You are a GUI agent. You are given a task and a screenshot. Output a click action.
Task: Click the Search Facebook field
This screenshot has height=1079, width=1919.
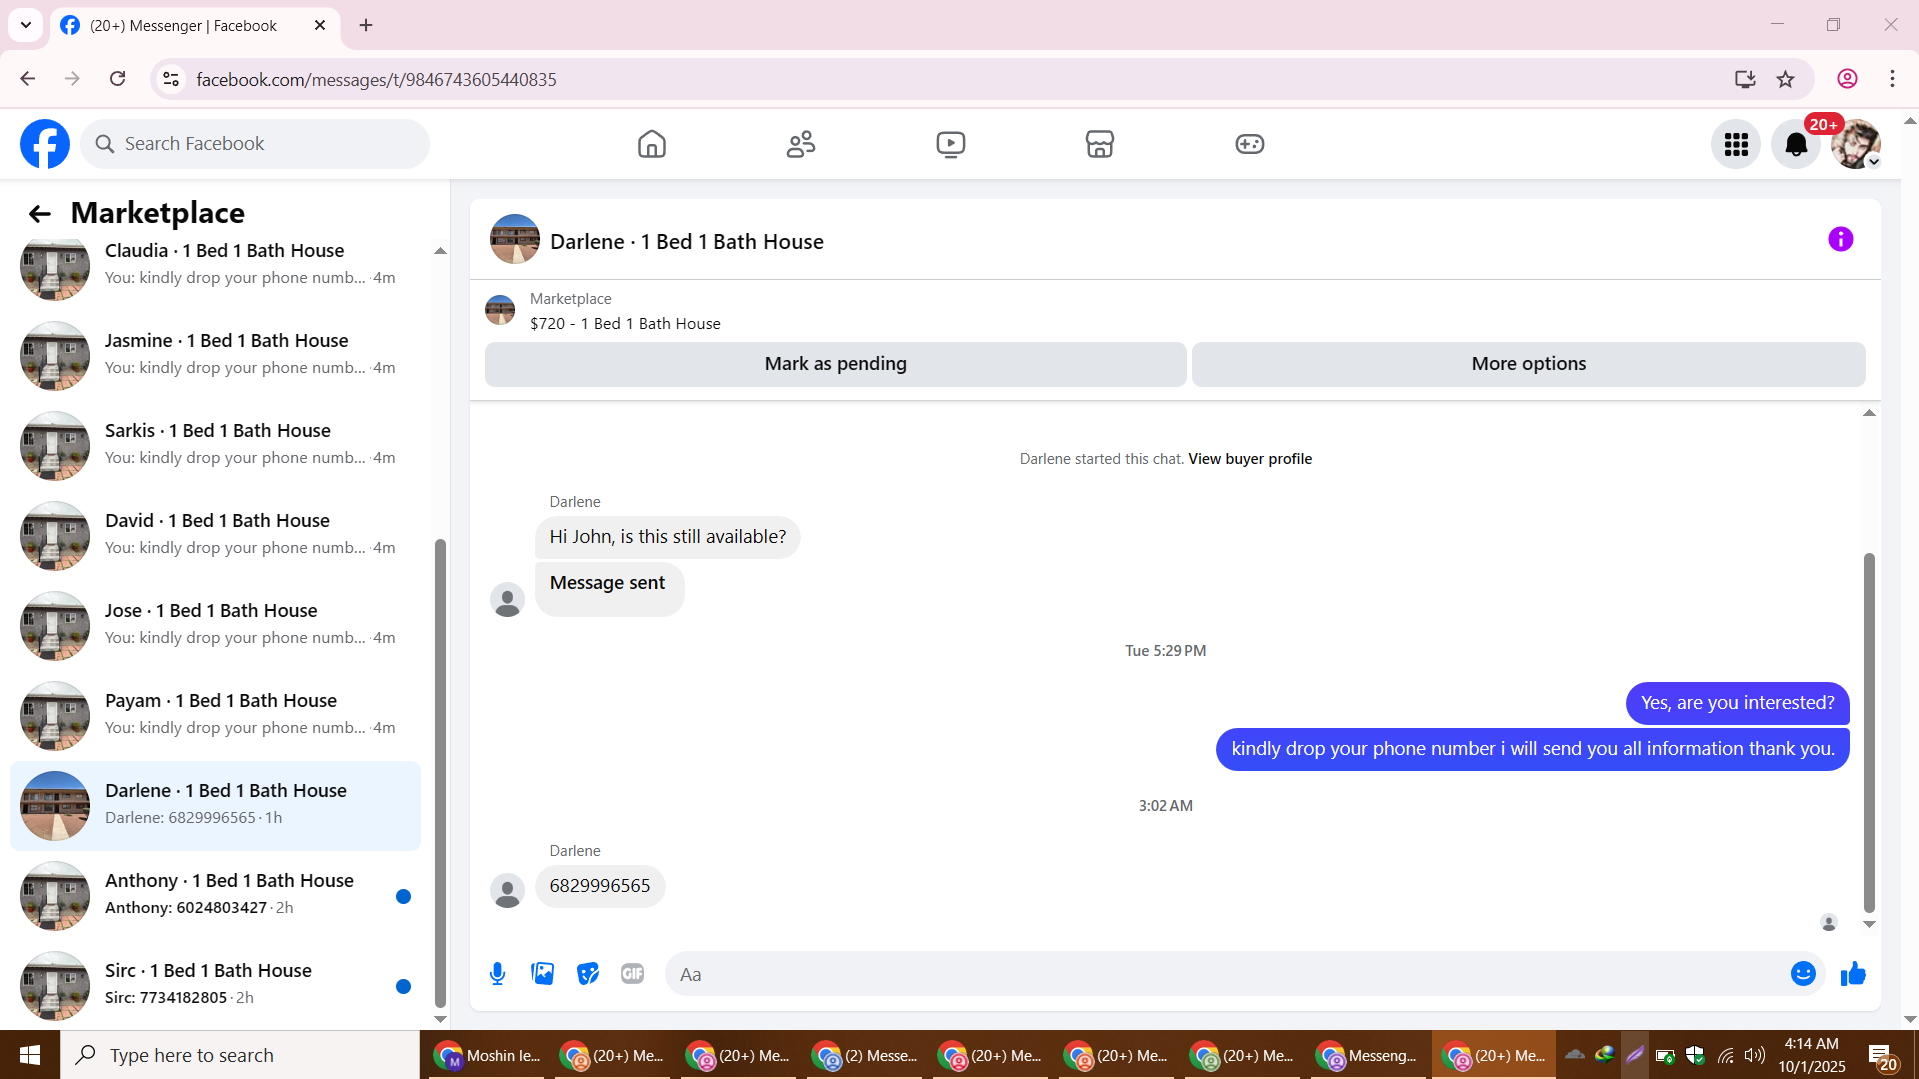point(255,144)
